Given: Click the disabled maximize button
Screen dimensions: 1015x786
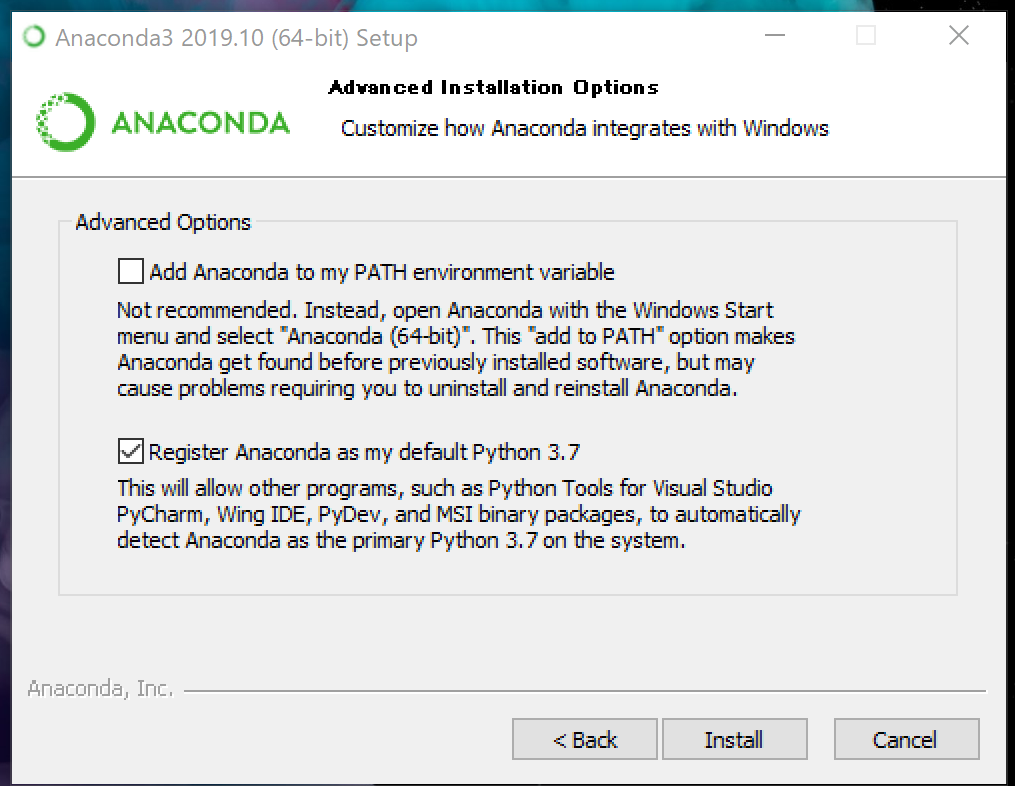Looking at the screenshot, I should pos(865,35).
